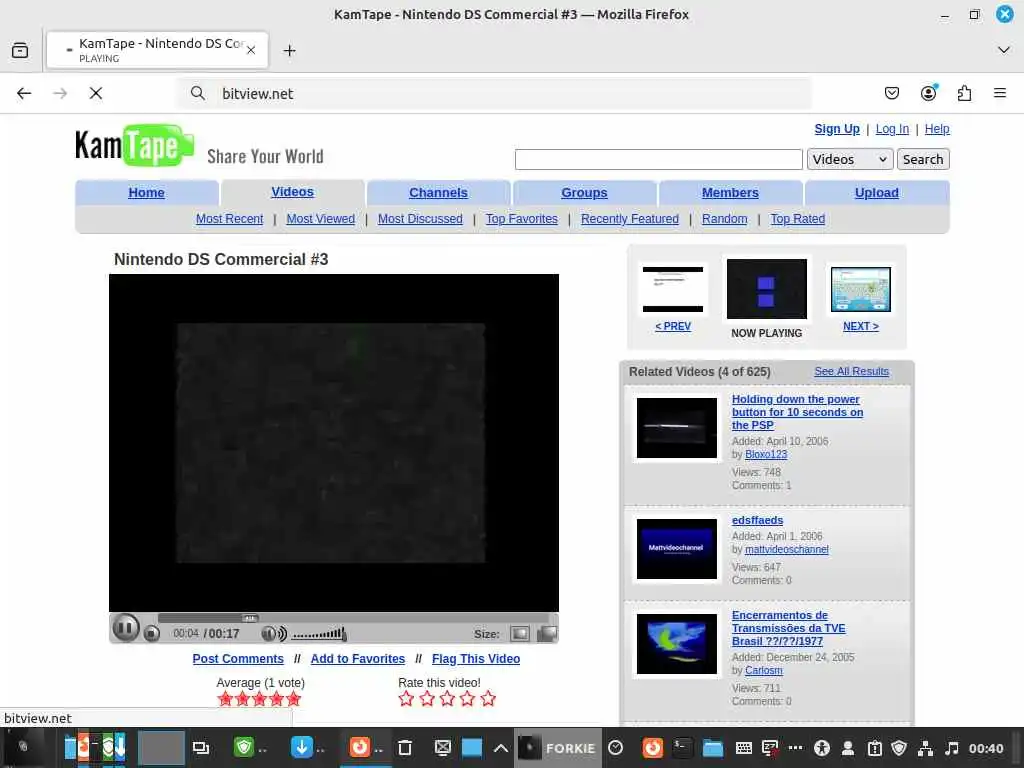Open the Top Rated link

[x=797, y=219]
